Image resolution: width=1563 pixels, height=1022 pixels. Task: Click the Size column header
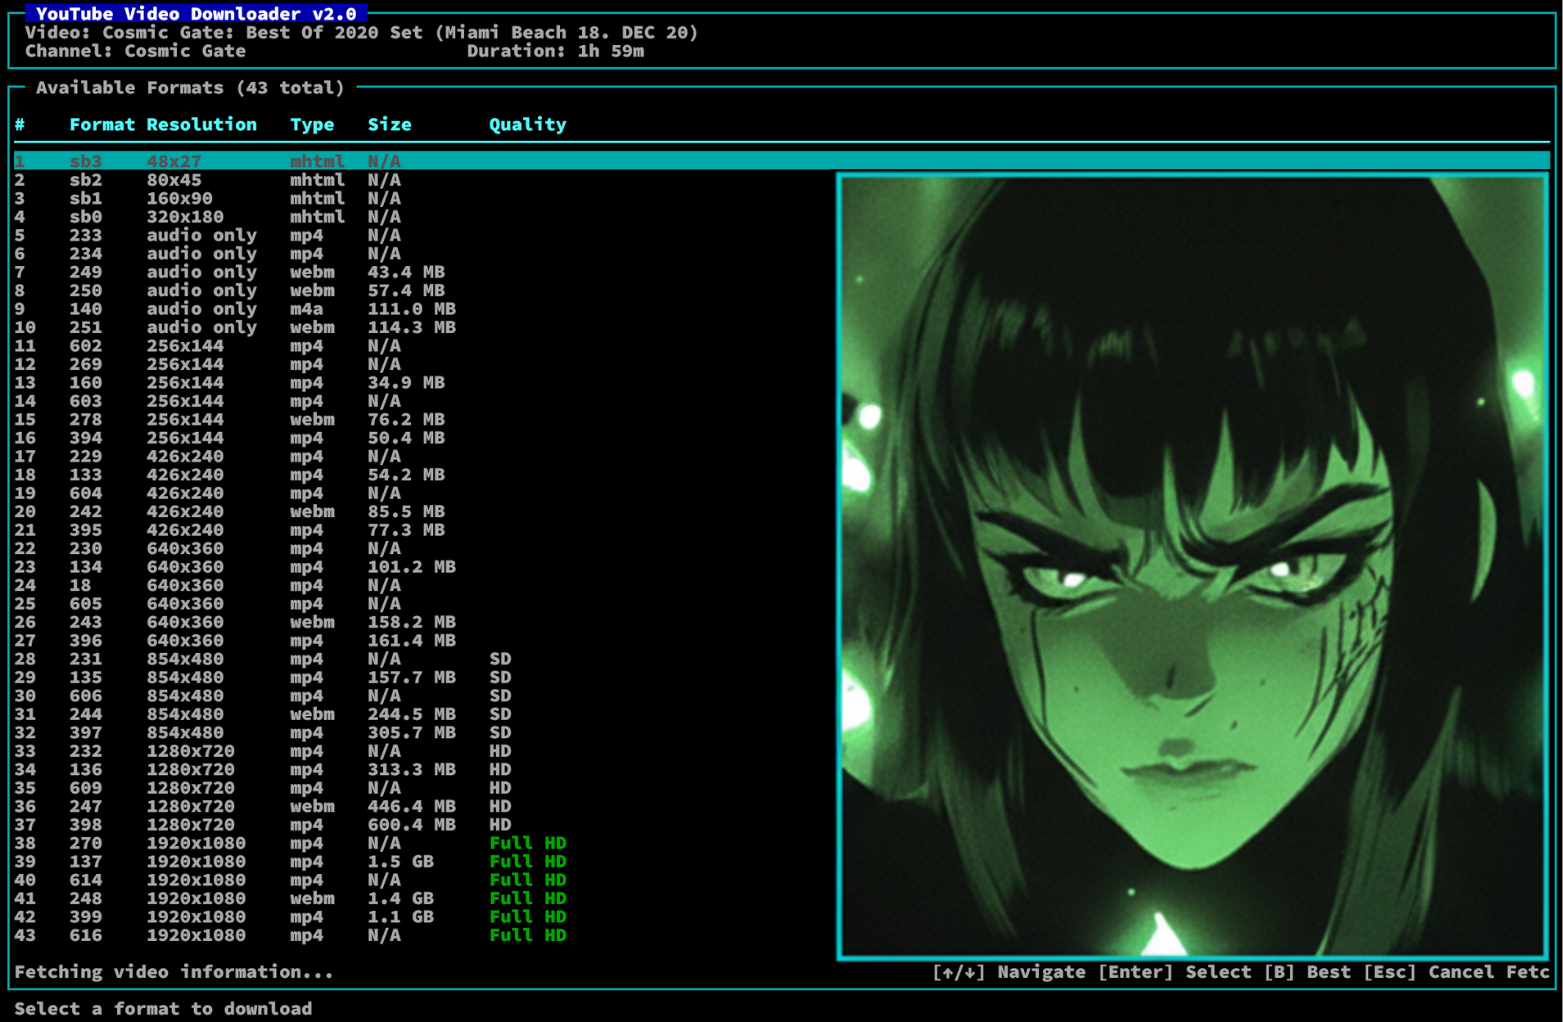click(389, 124)
